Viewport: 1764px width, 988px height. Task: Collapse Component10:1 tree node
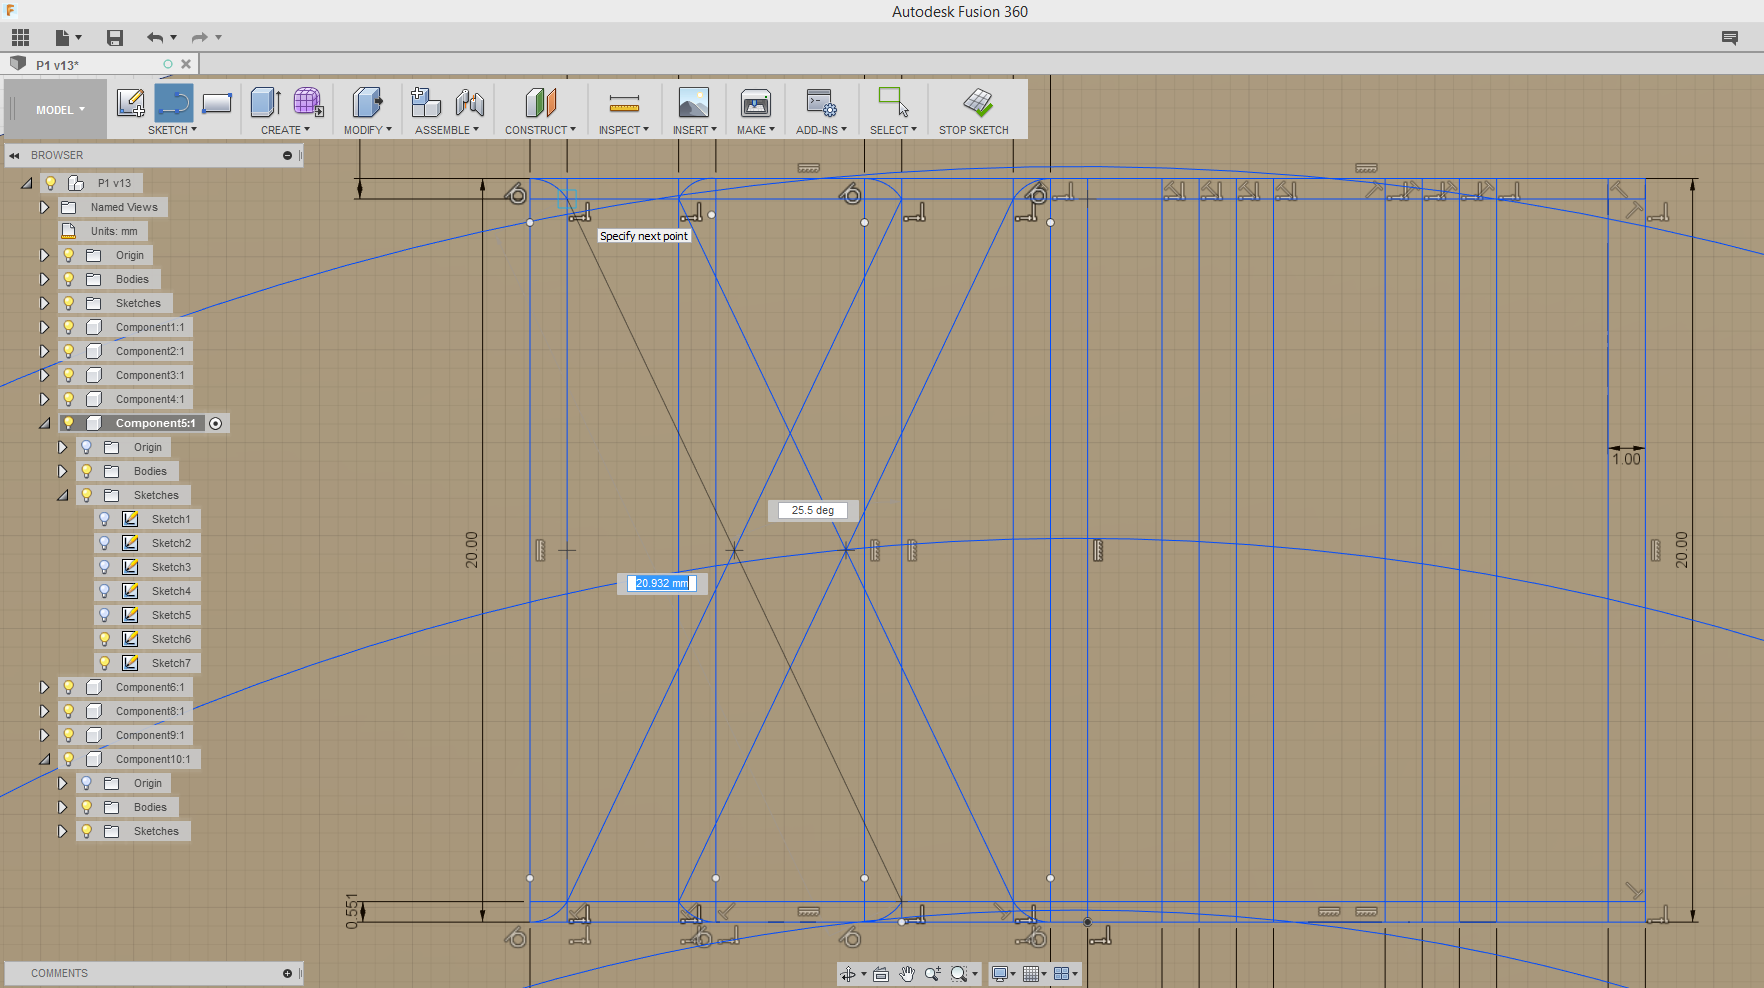click(44, 759)
